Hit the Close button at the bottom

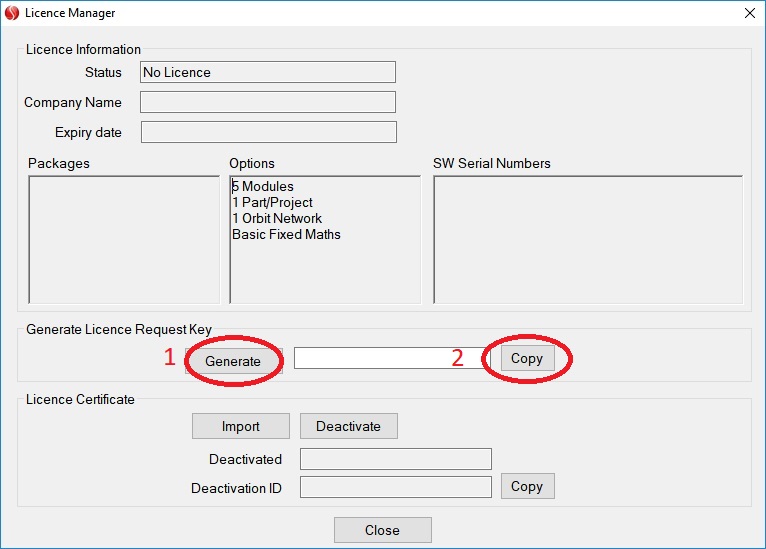coord(382,530)
